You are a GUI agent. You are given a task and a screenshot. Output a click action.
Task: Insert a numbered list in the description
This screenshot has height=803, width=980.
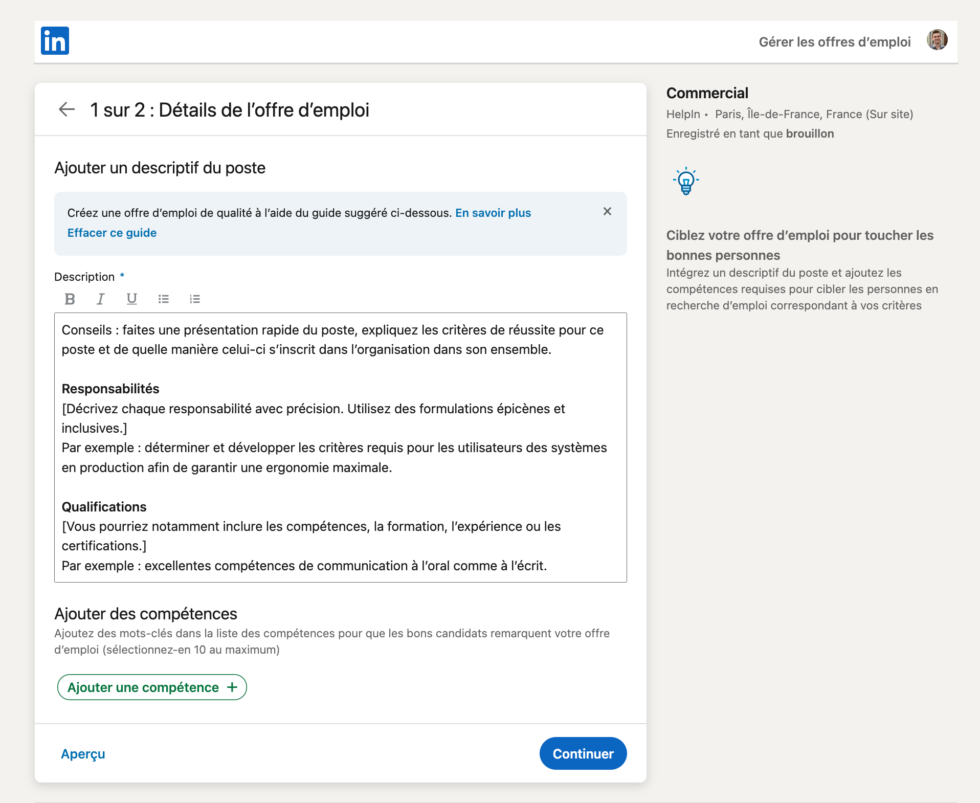click(x=194, y=298)
